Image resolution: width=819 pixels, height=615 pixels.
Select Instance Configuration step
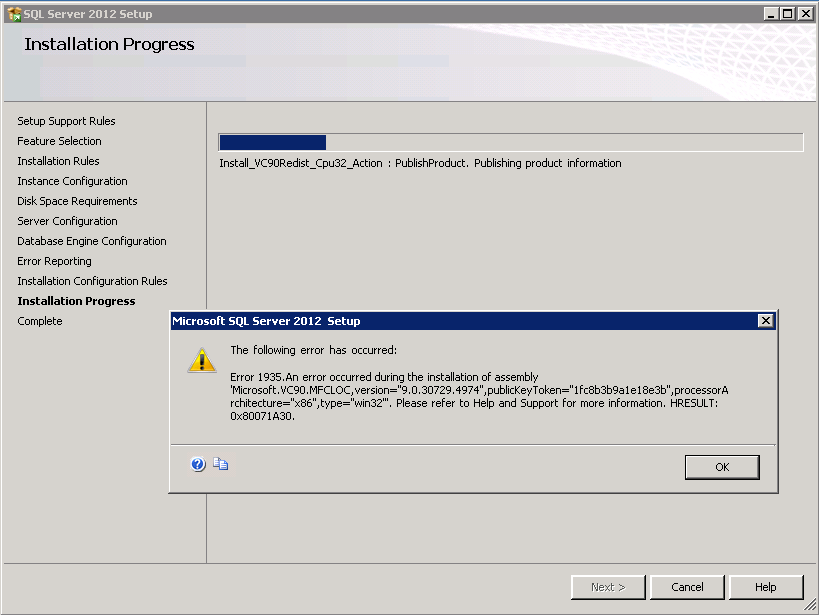coord(73,181)
